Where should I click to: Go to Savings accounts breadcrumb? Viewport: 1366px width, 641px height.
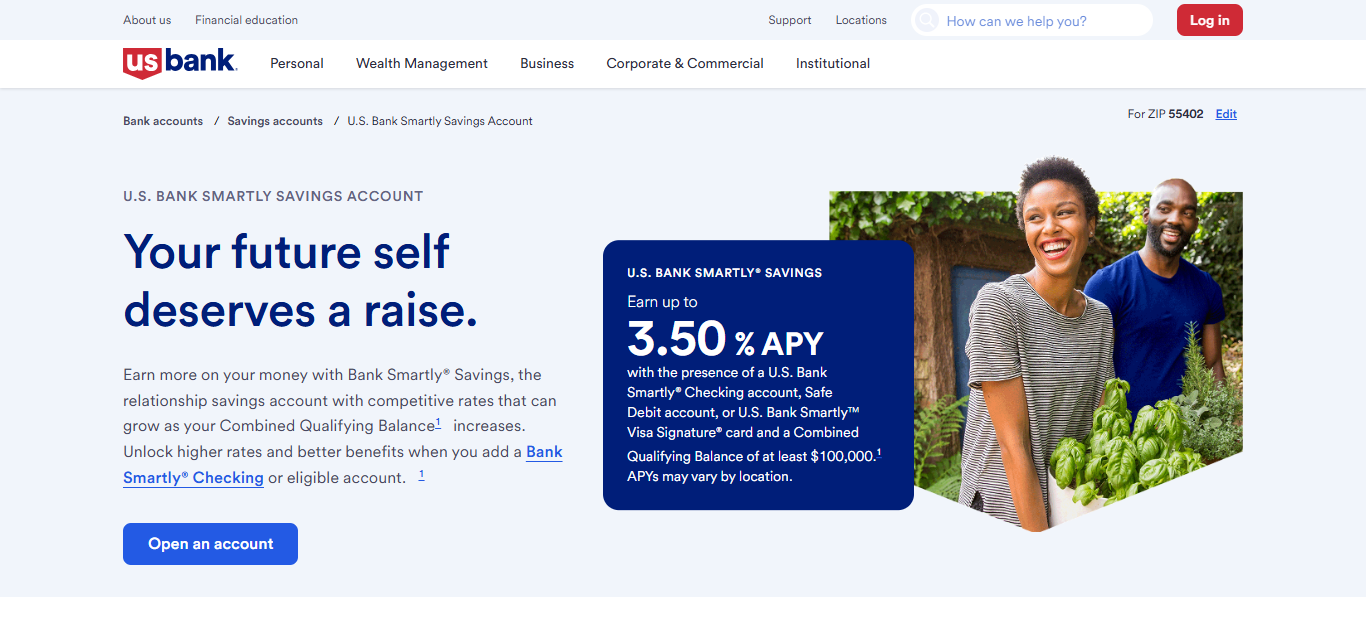(x=275, y=121)
